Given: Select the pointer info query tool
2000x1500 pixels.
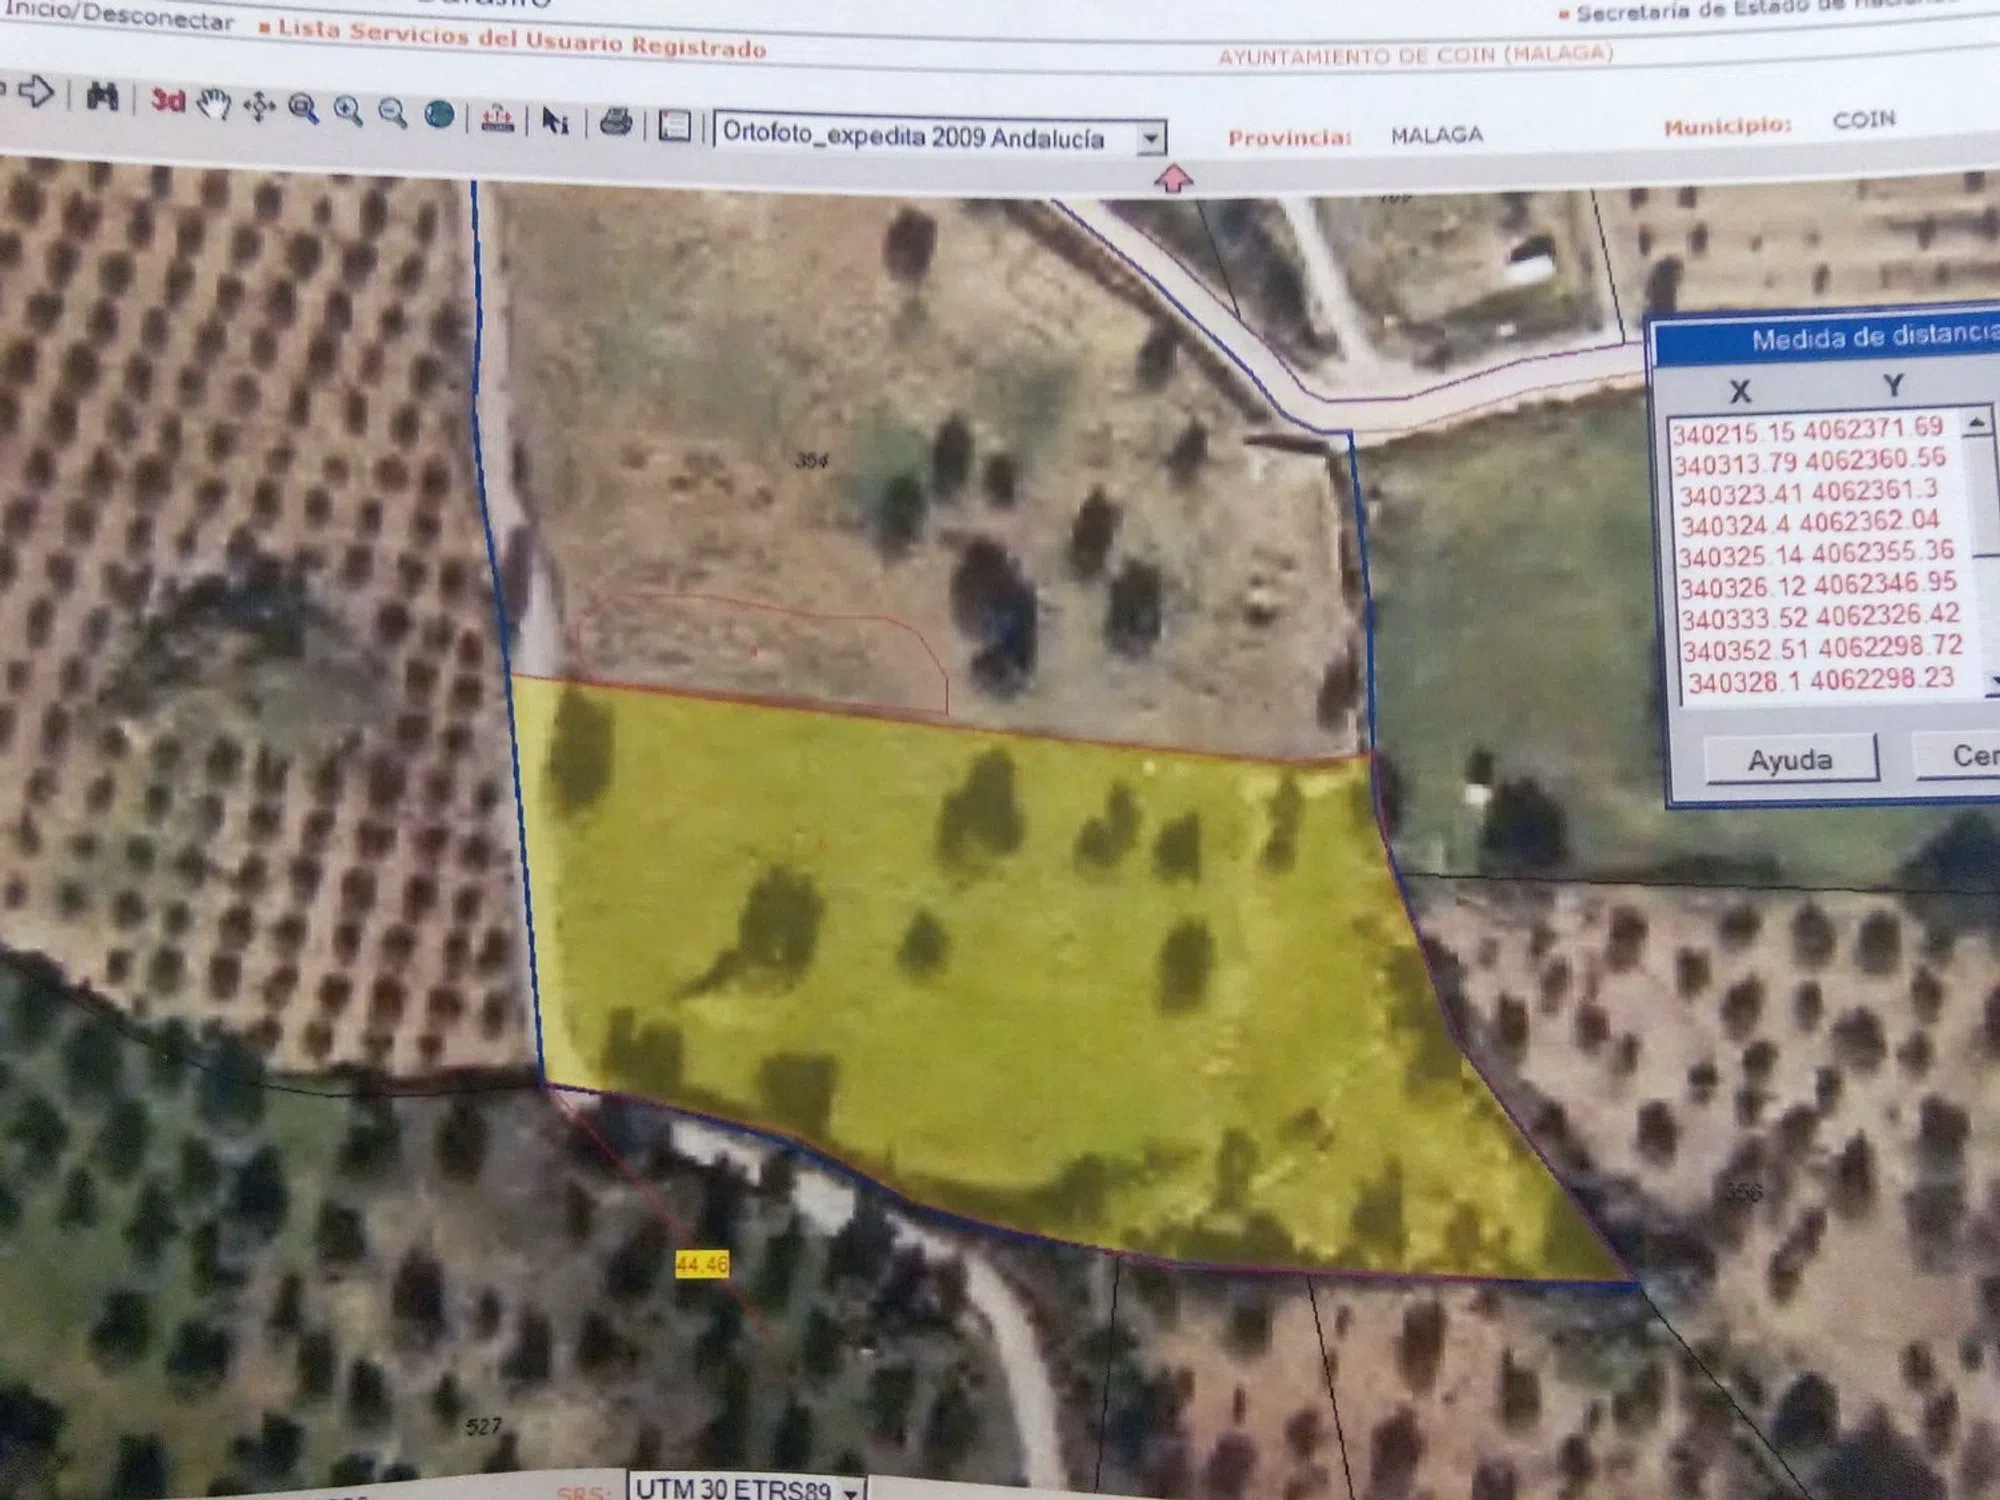Looking at the screenshot, I should point(554,121).
